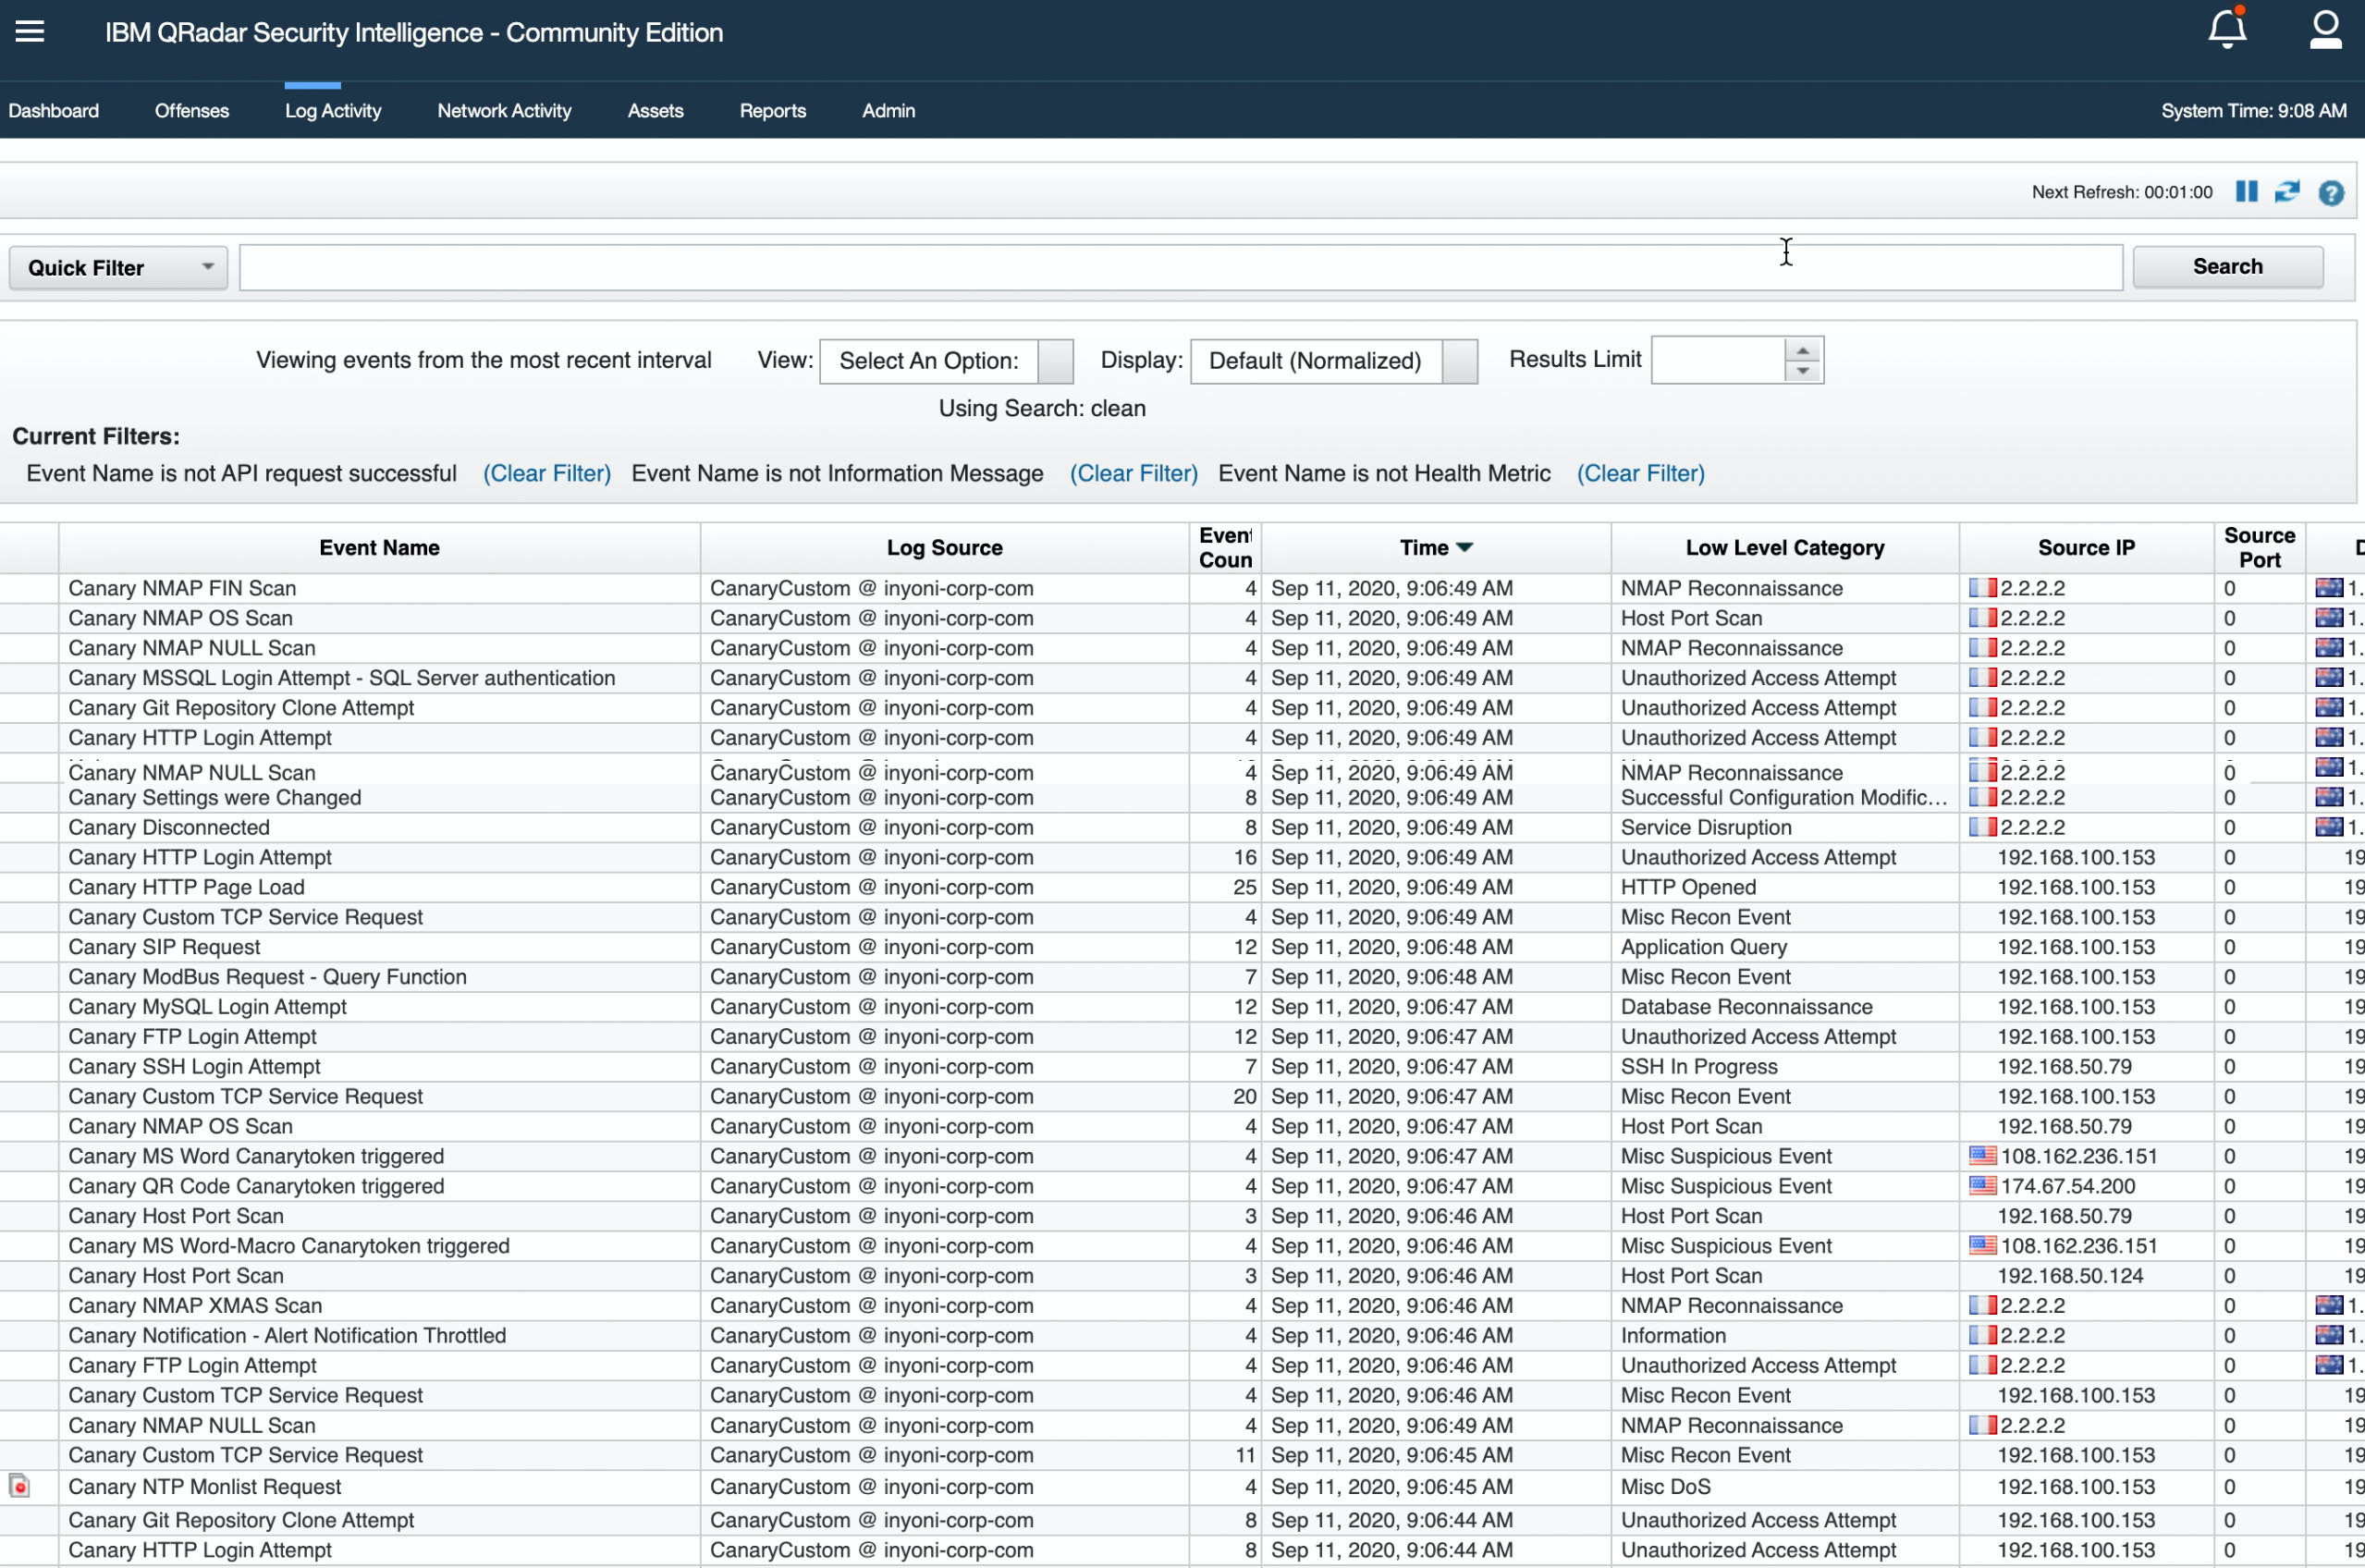The width and height of the screenshot is (2365, 1568).
Task: Open the help icon
Action: pyautogui.click(x=2331, y=193)
